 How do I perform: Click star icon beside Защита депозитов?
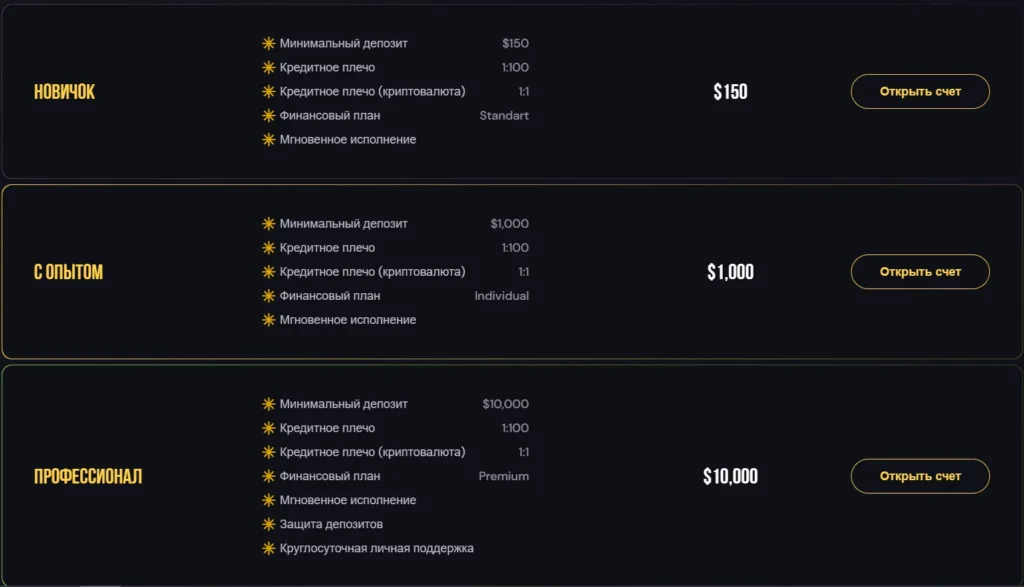[268, 524]
